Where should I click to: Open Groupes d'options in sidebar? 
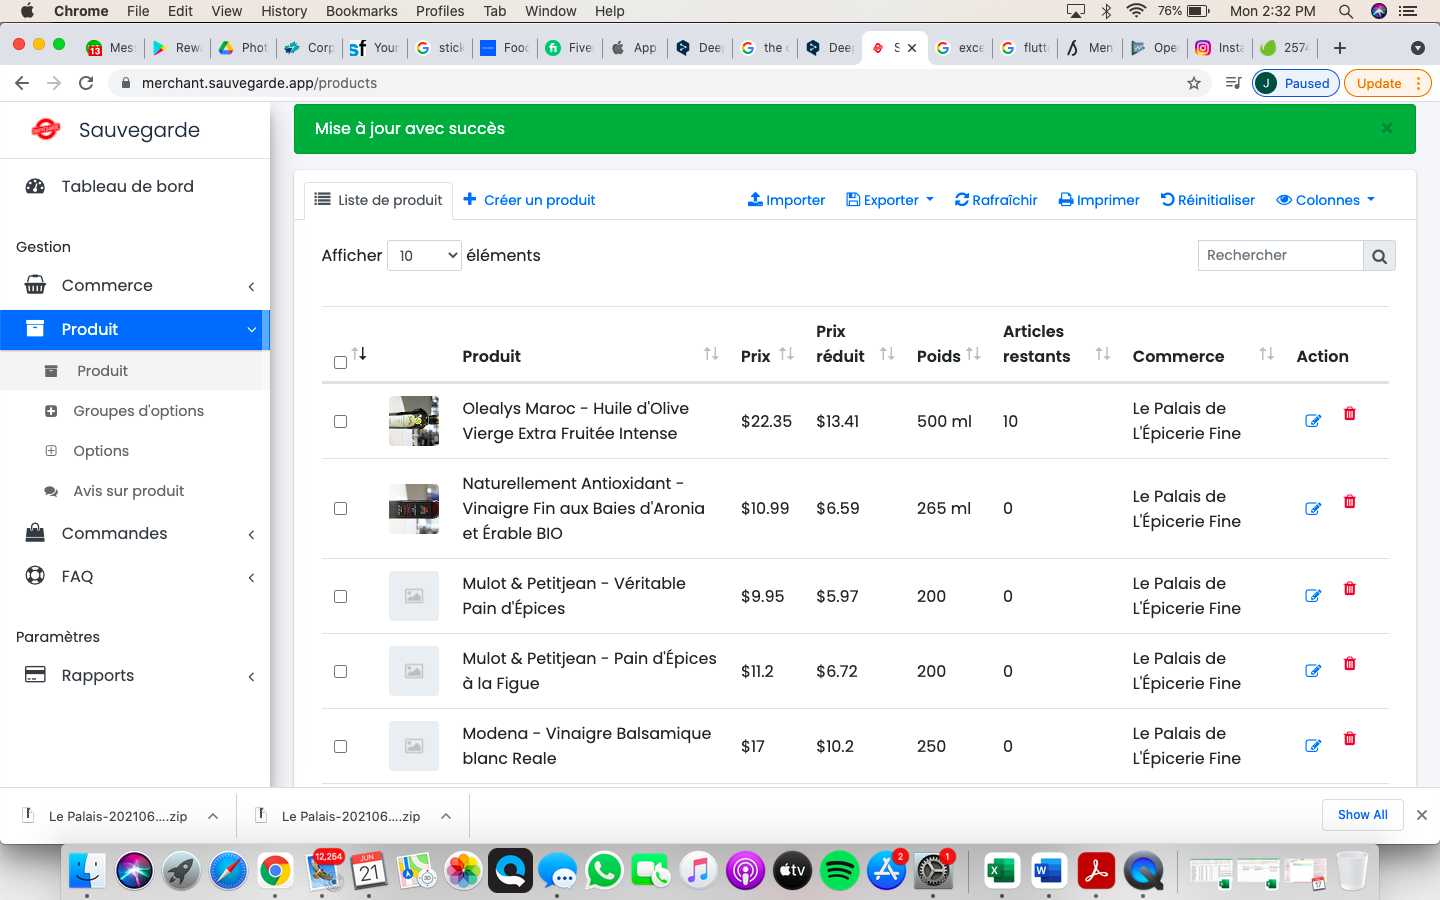point(138,411)
